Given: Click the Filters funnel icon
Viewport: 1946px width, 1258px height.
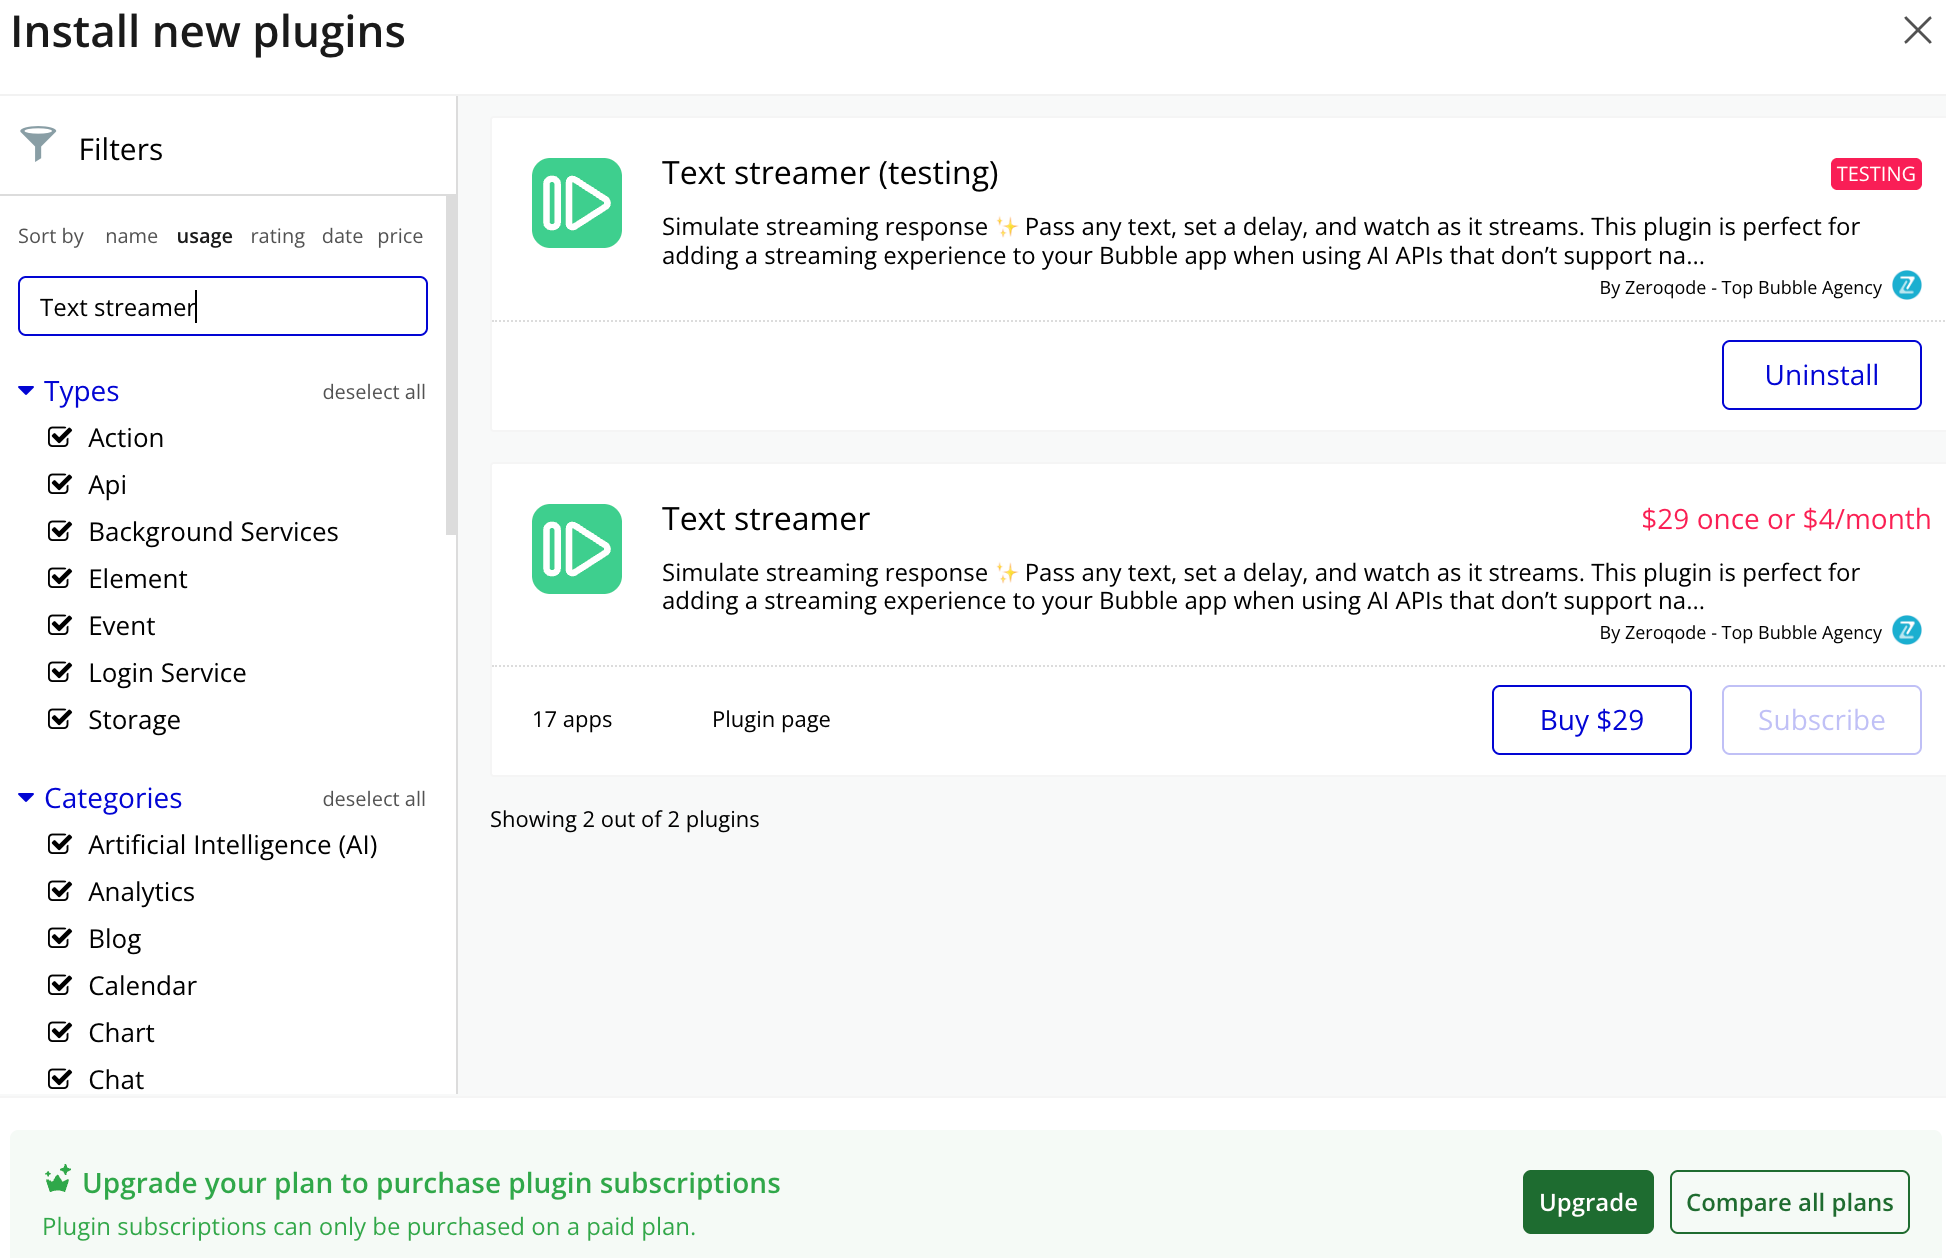Looking at the screenshot, I should 38,144.
